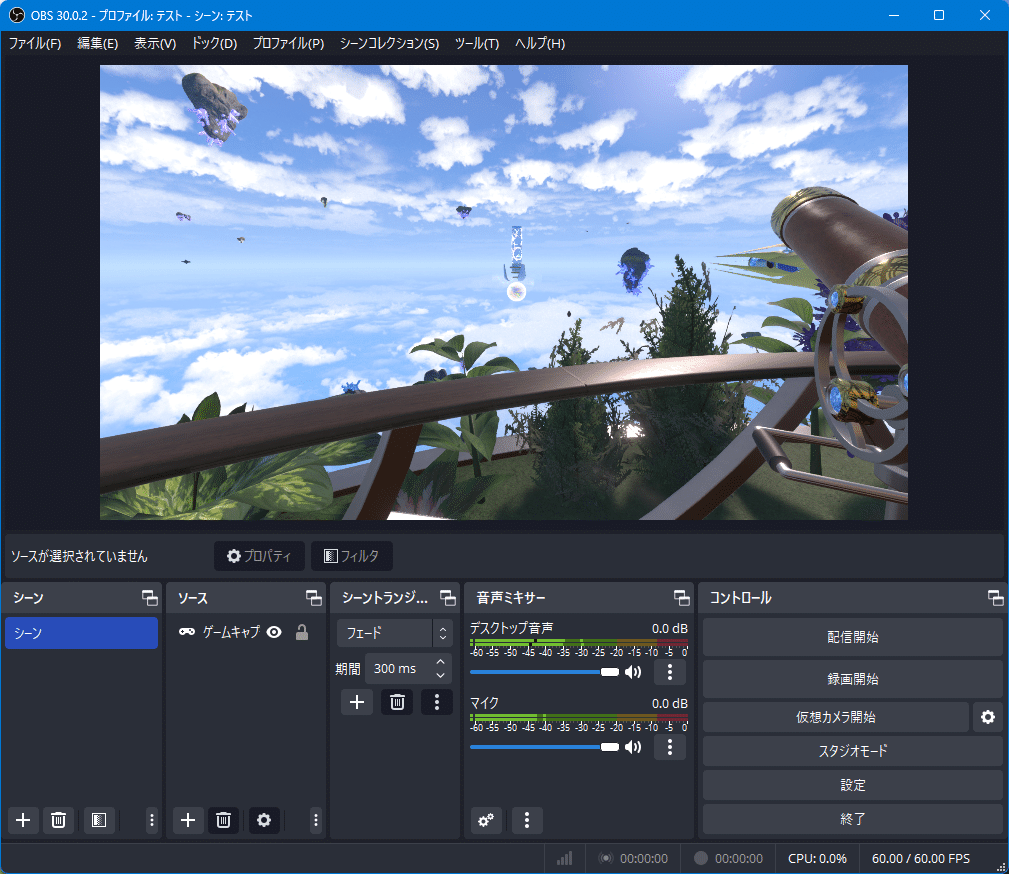Open virtual camera settings gear
The height and width of the screenshot is (874, 1009).
[988, 717]
